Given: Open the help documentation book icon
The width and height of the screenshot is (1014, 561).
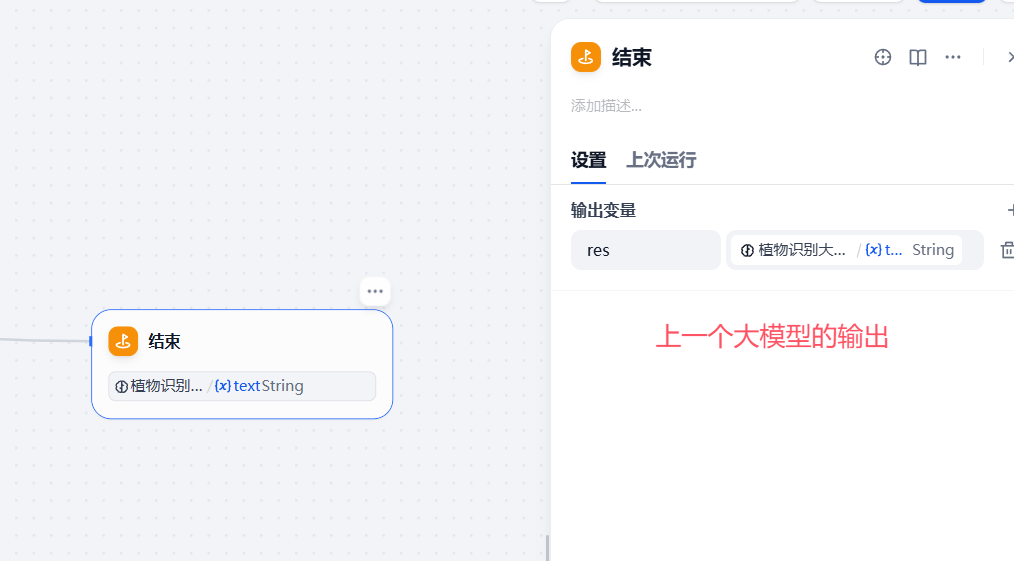Looking at the screenshot, I should pyautogui.click(x=918, y=57).
